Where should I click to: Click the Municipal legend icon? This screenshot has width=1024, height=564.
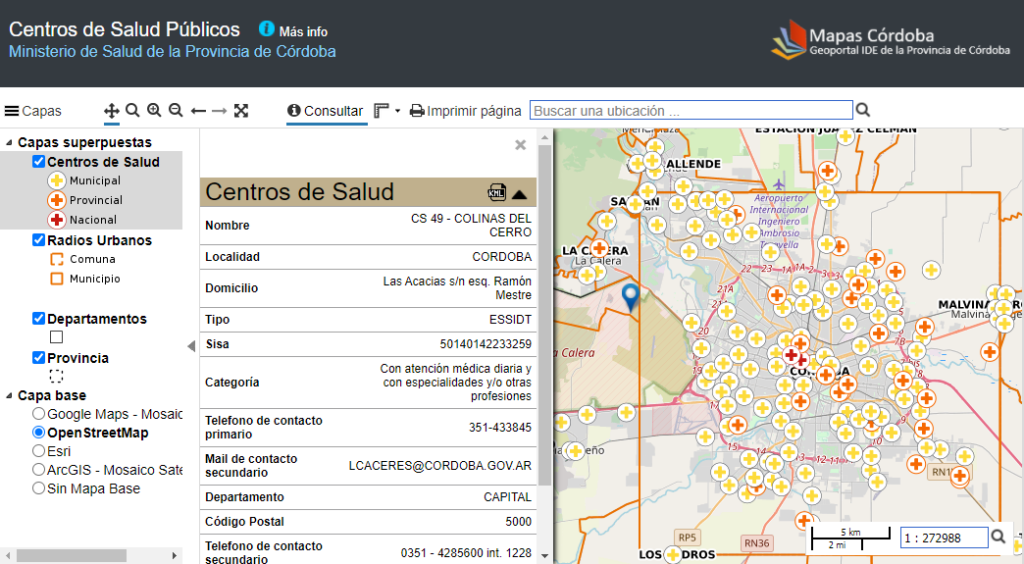pos(57,180)
